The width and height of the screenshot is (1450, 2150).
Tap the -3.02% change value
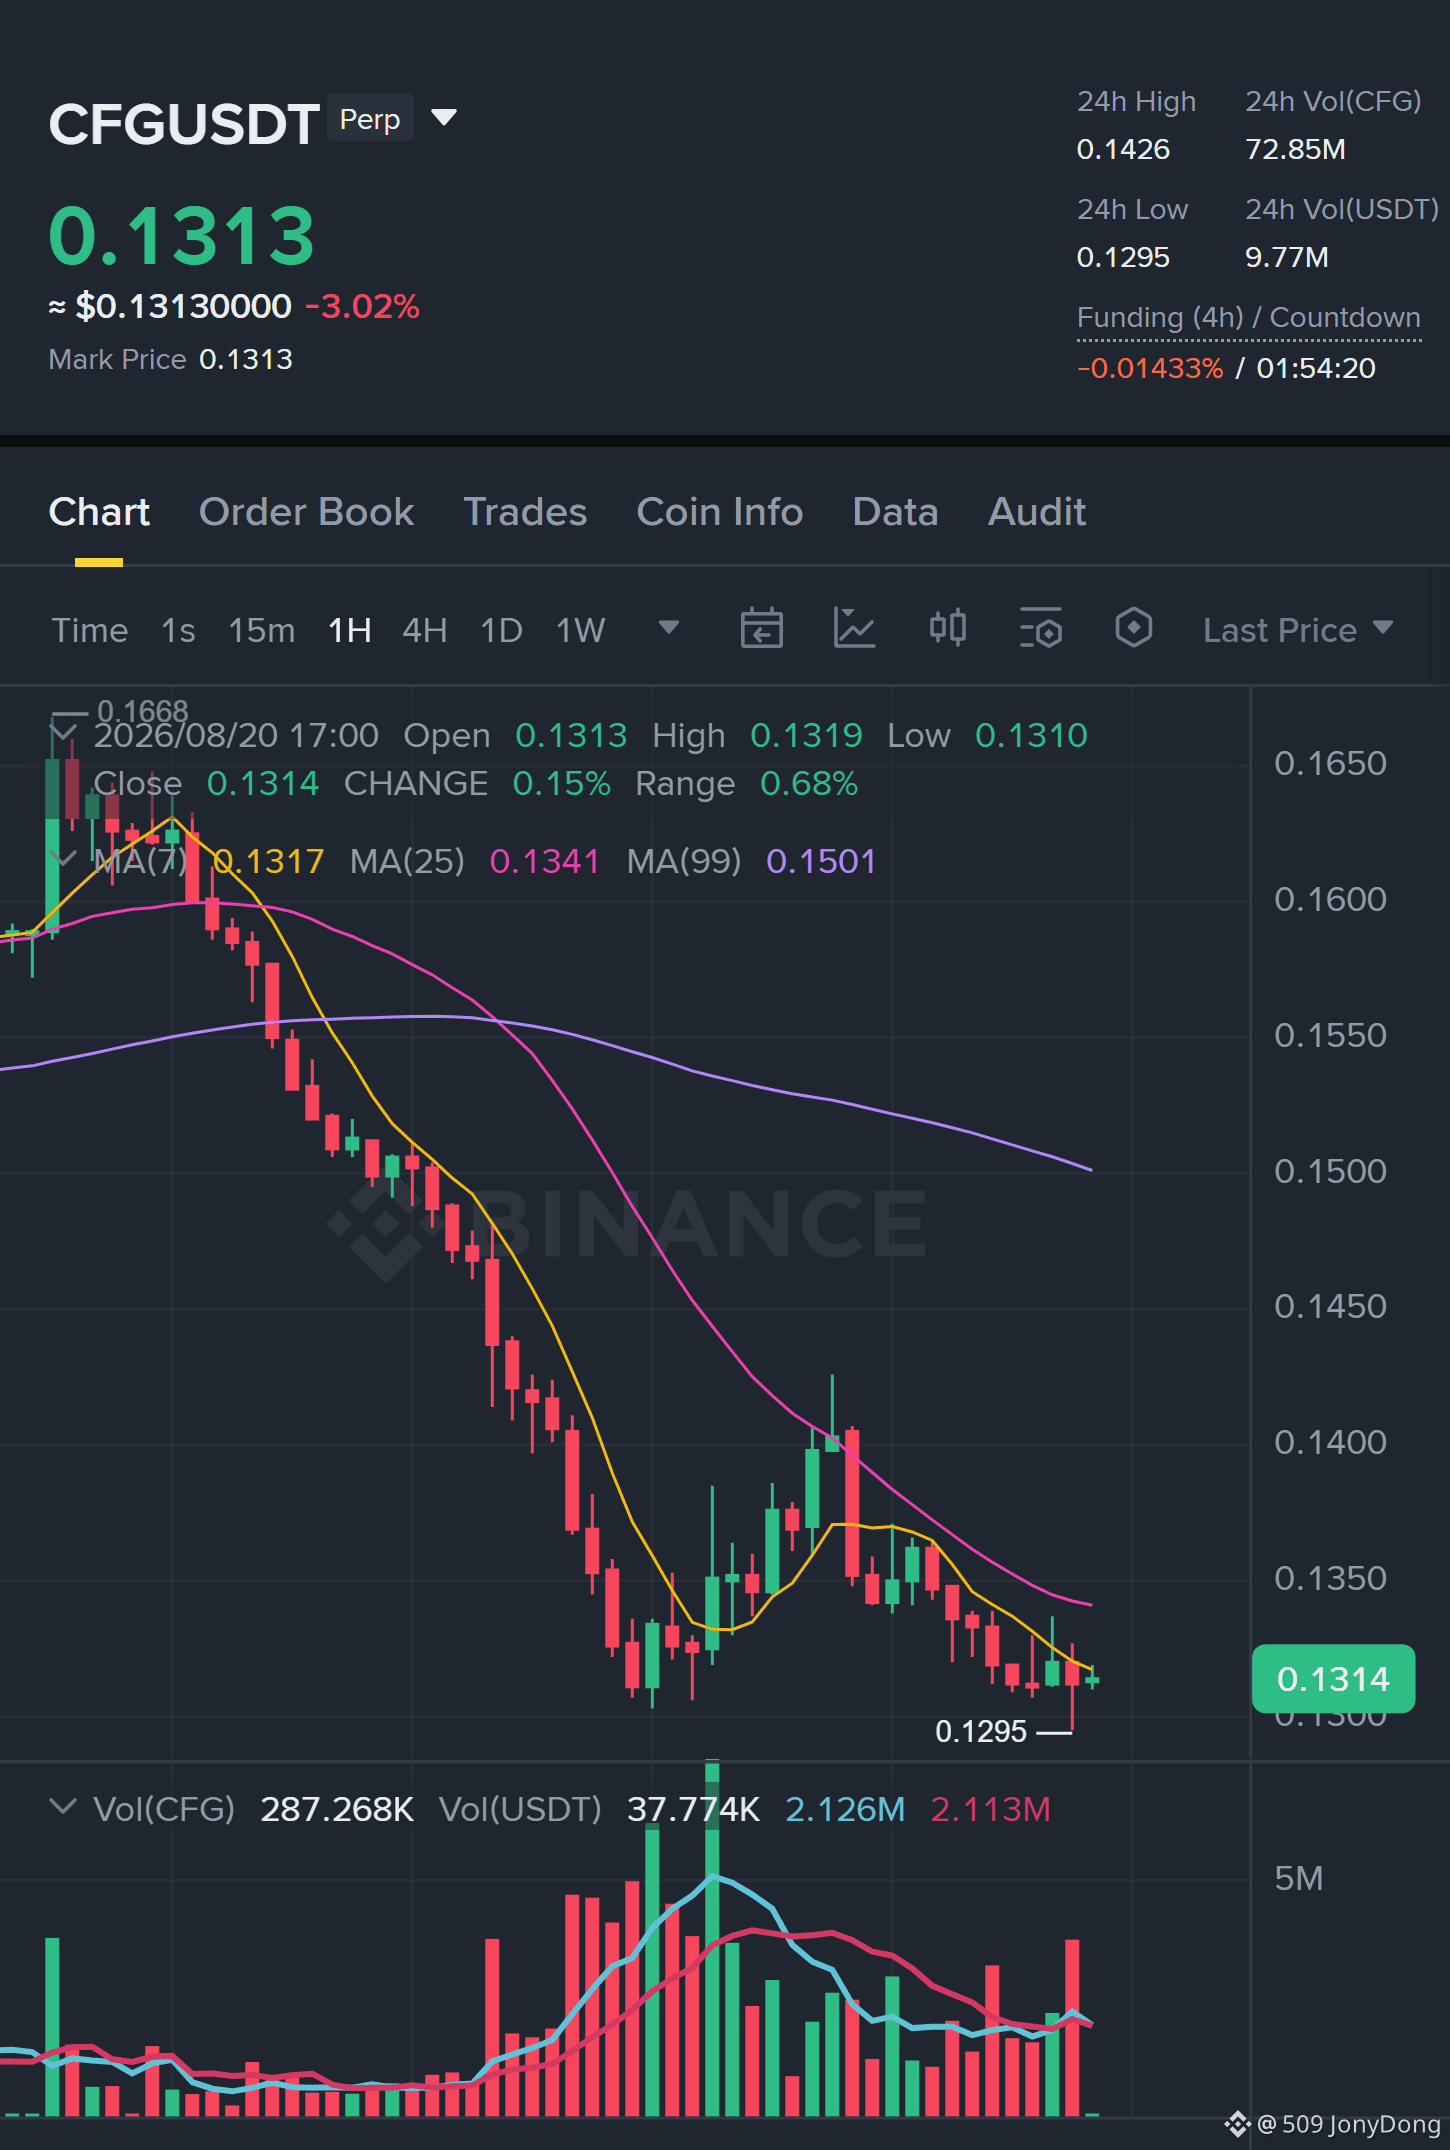tap(362, 306)
